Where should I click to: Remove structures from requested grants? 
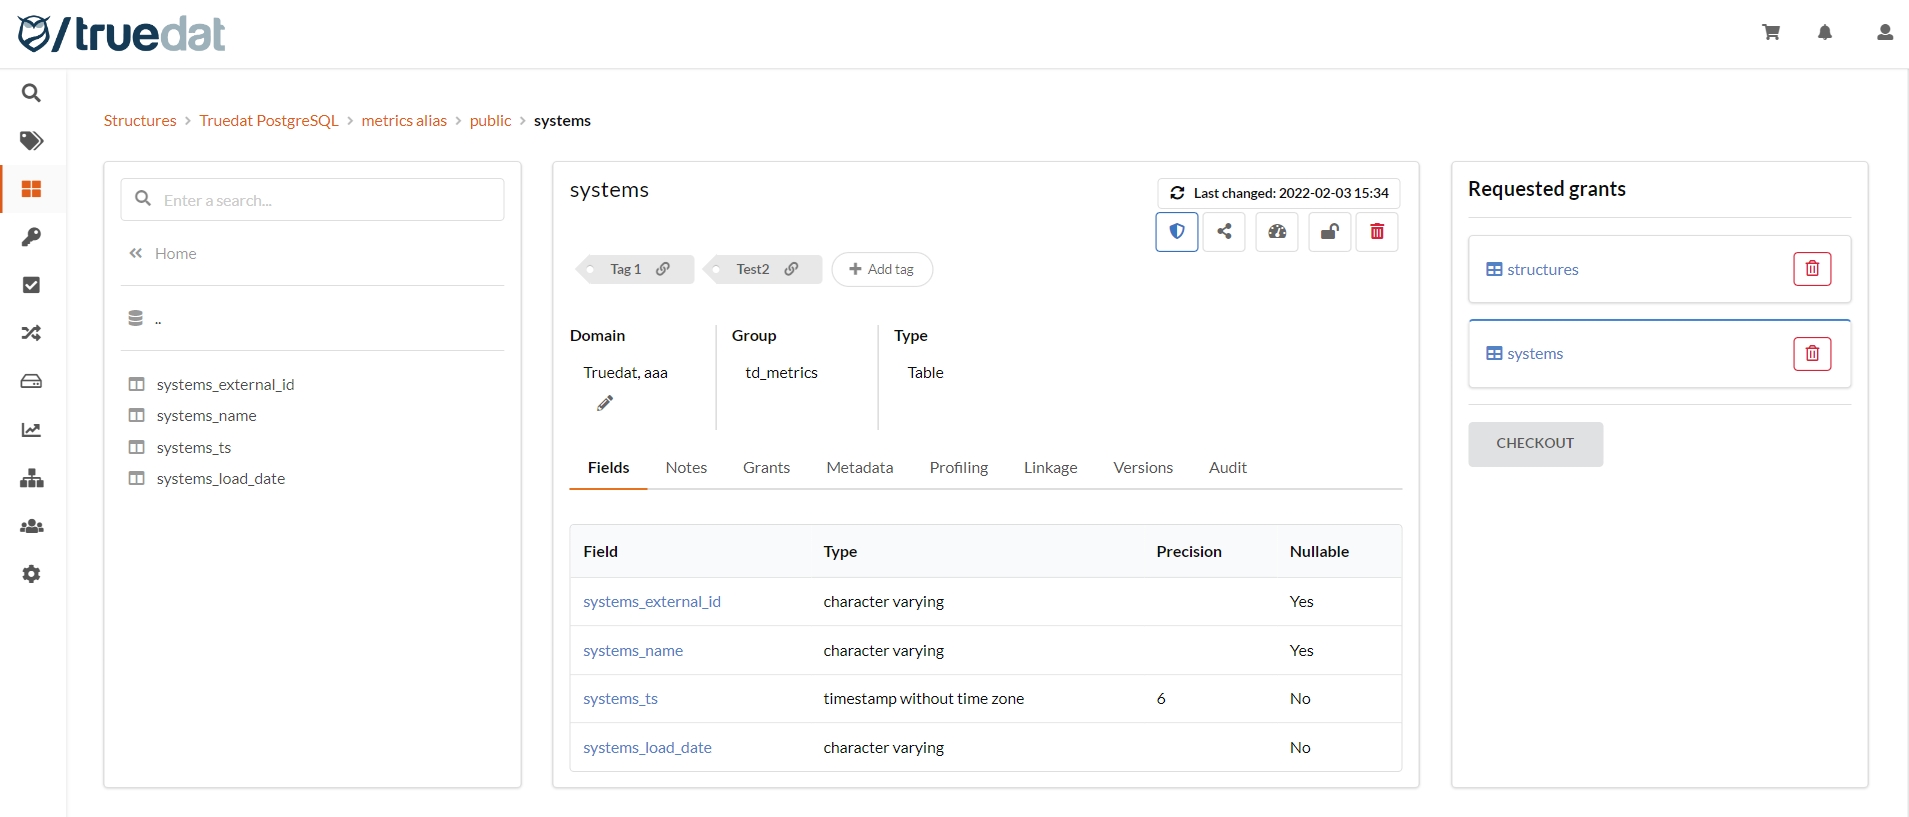(1811, 269)
